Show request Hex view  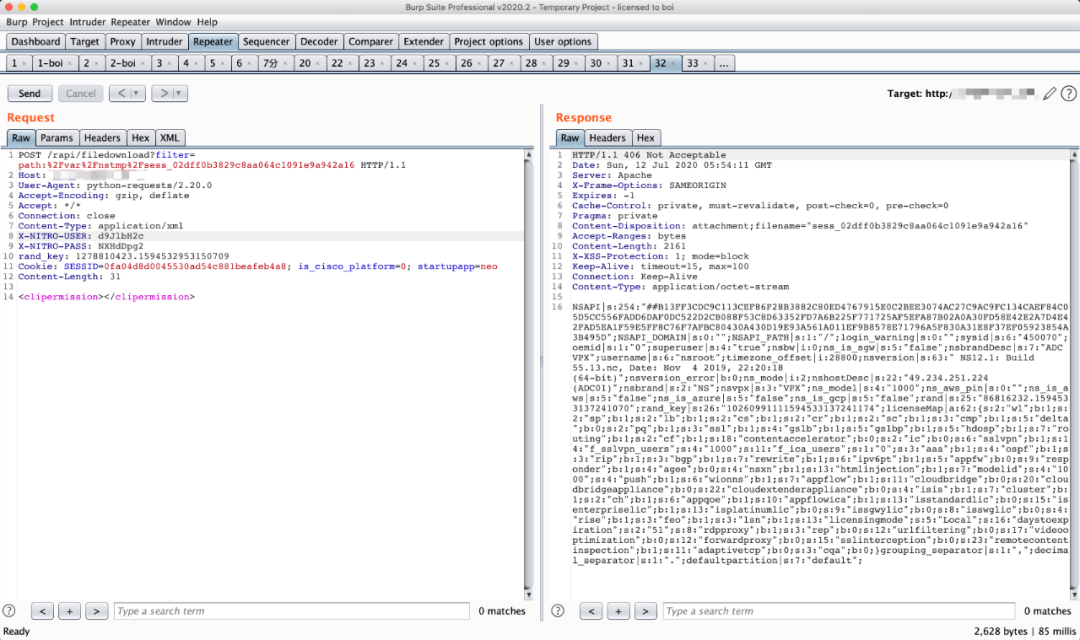coord(141,138)
